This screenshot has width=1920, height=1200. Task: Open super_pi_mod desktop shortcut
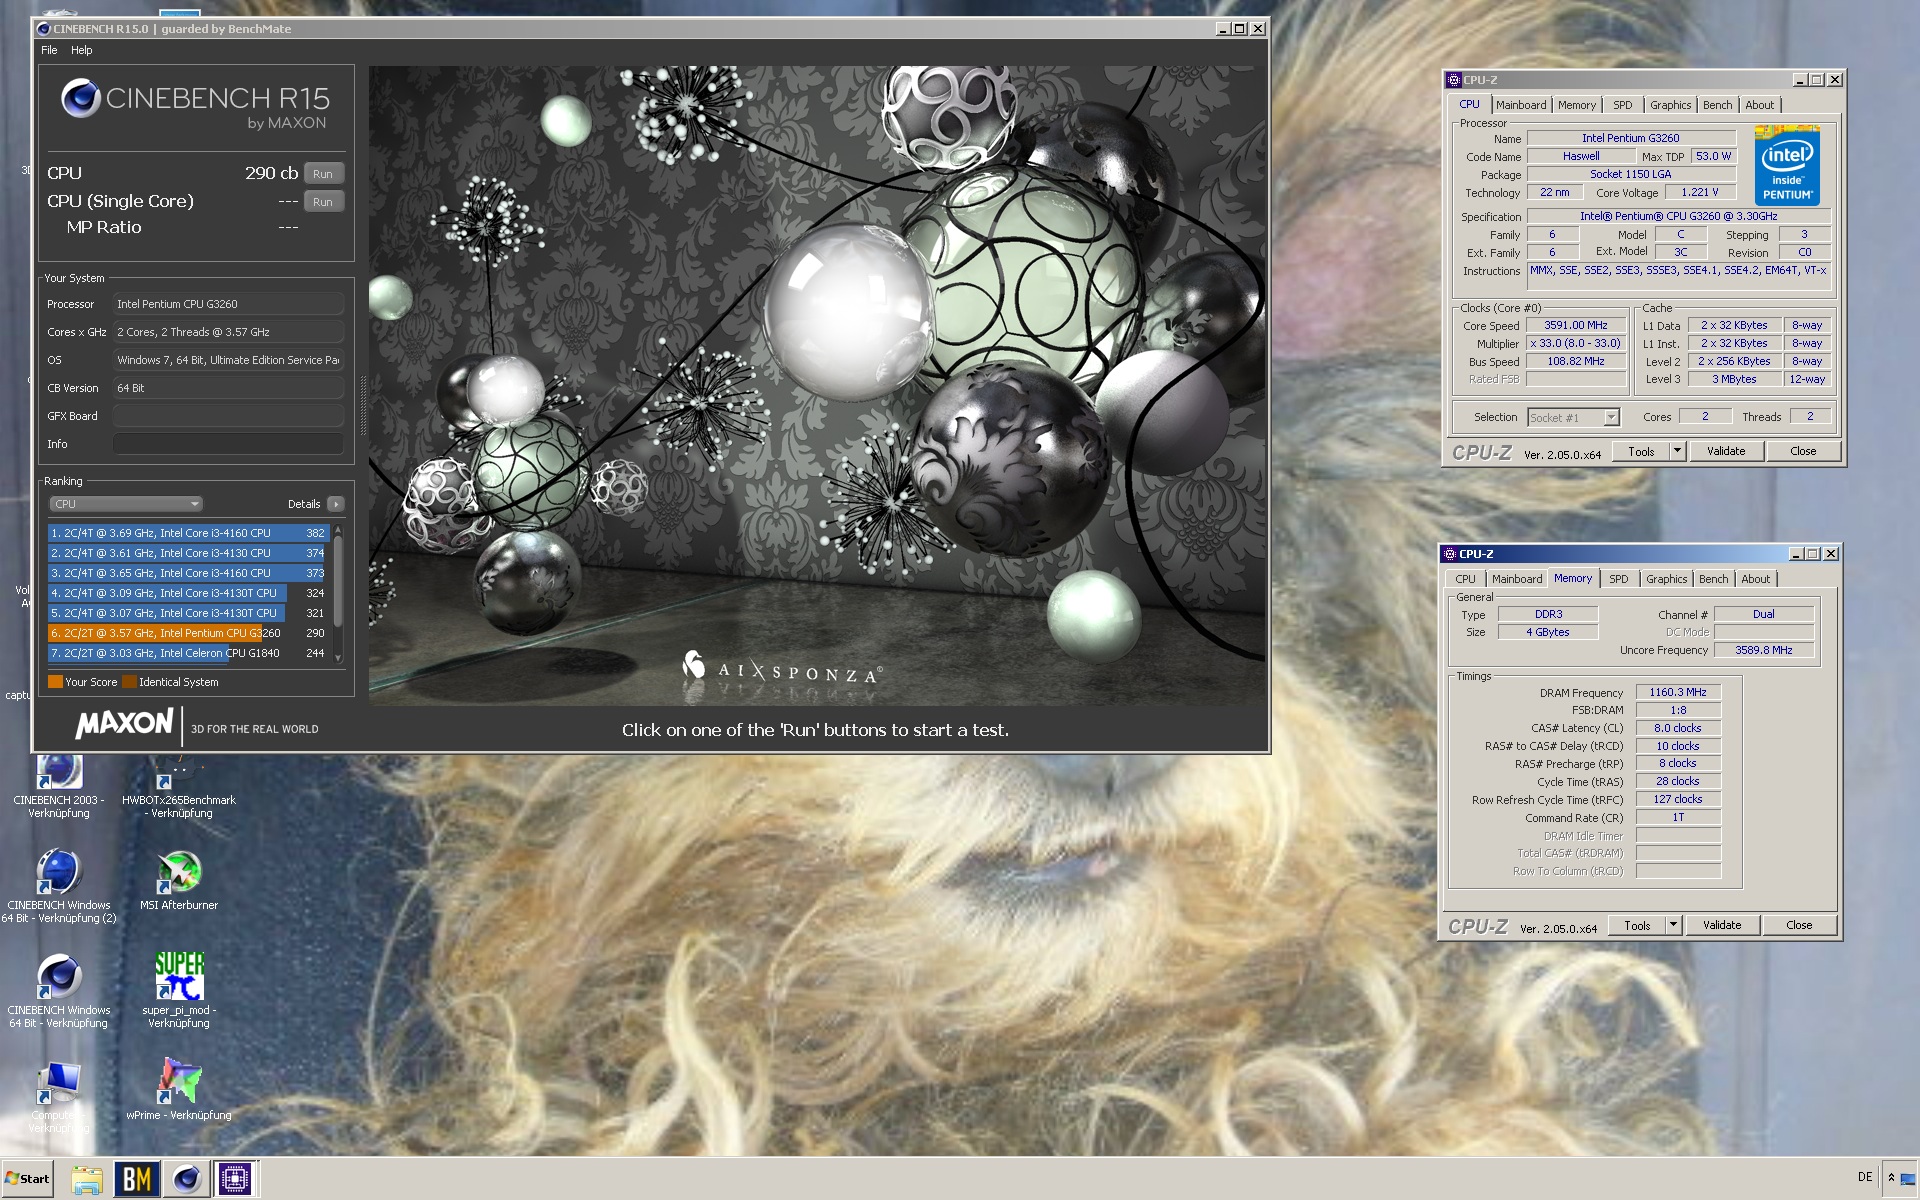(x=179, y=990)
